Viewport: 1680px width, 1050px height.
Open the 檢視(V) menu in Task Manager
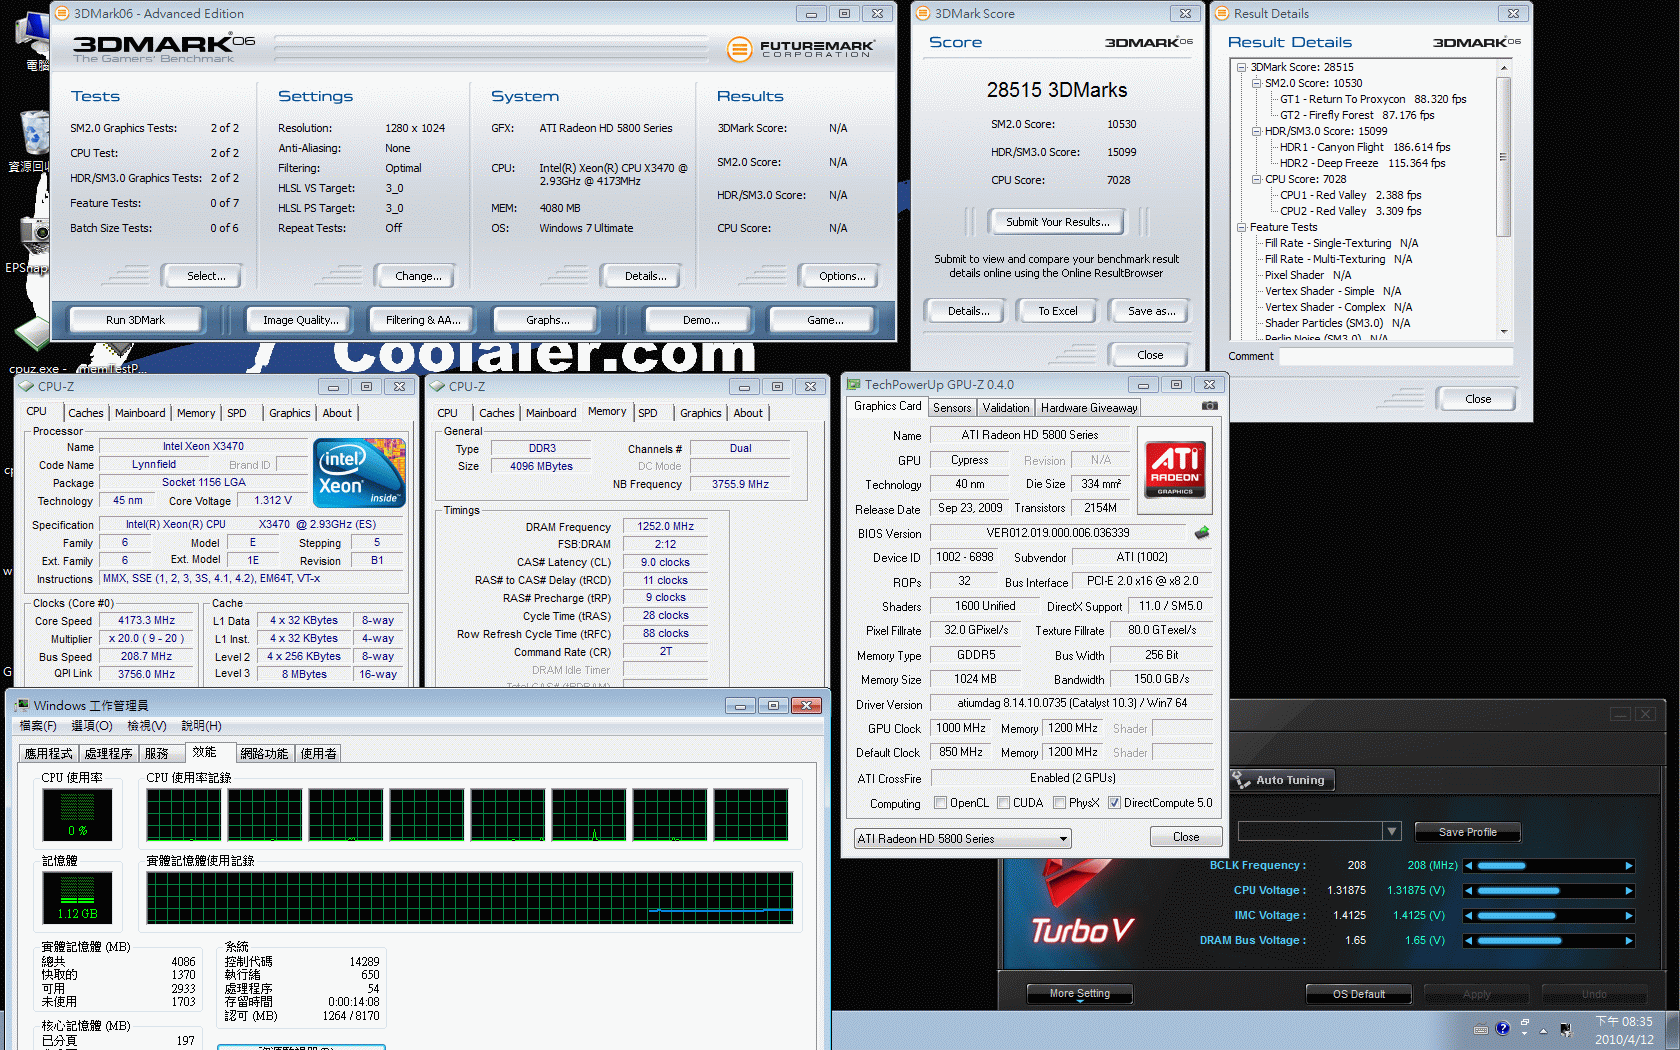pyautogui.click(x=146, y=726)
